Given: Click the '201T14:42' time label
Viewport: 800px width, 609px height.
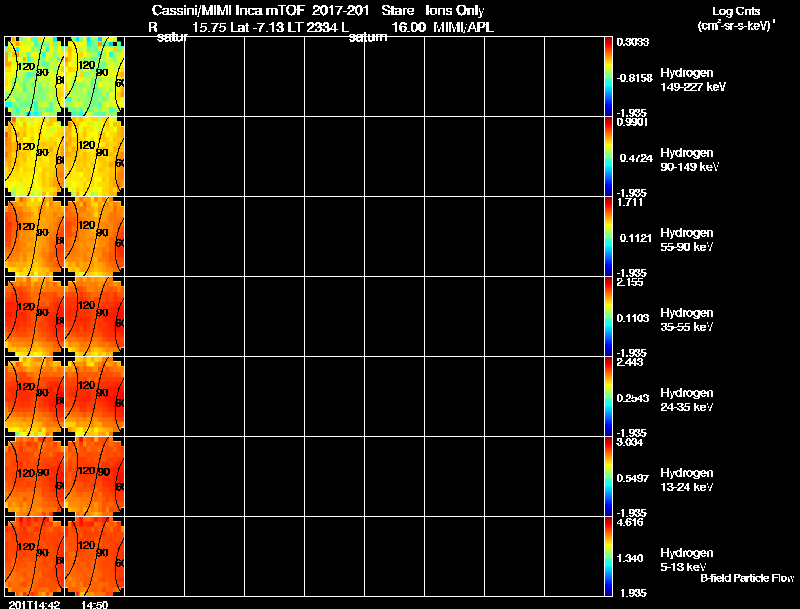Looking at the screenshot, I should [35, 605].
